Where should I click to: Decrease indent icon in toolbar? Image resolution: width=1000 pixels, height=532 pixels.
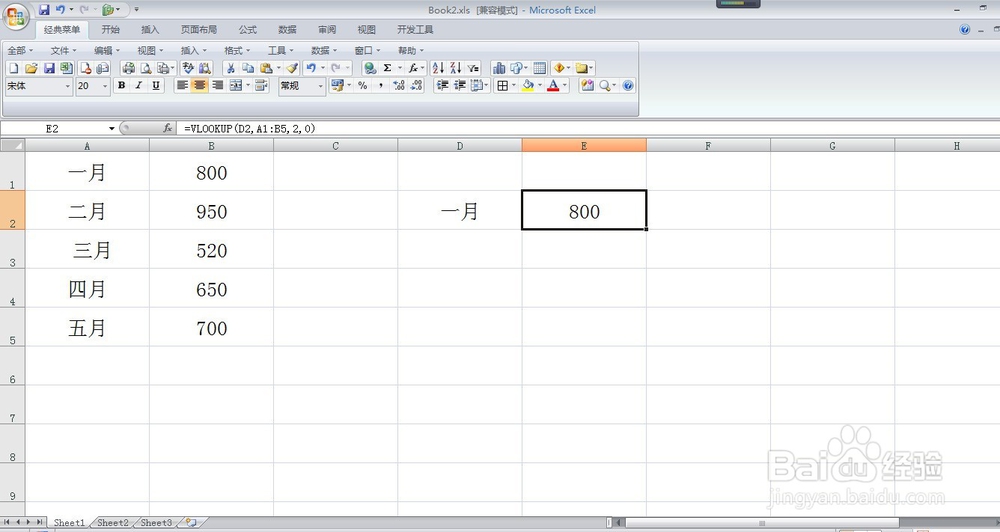click(x=442, y=85)
